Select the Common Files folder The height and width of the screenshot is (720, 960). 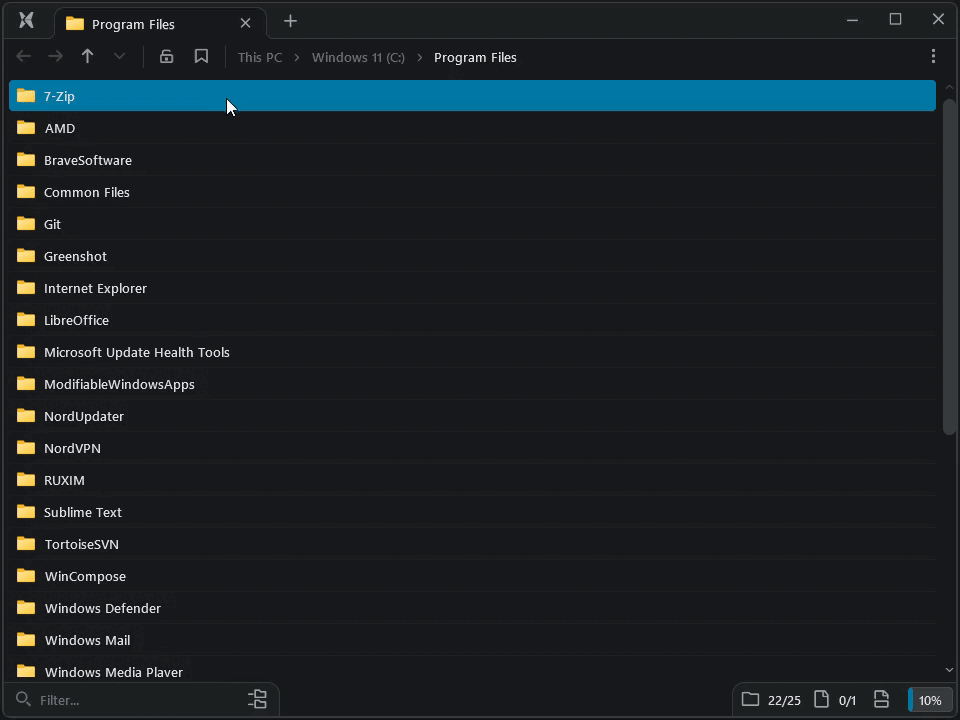472,192
